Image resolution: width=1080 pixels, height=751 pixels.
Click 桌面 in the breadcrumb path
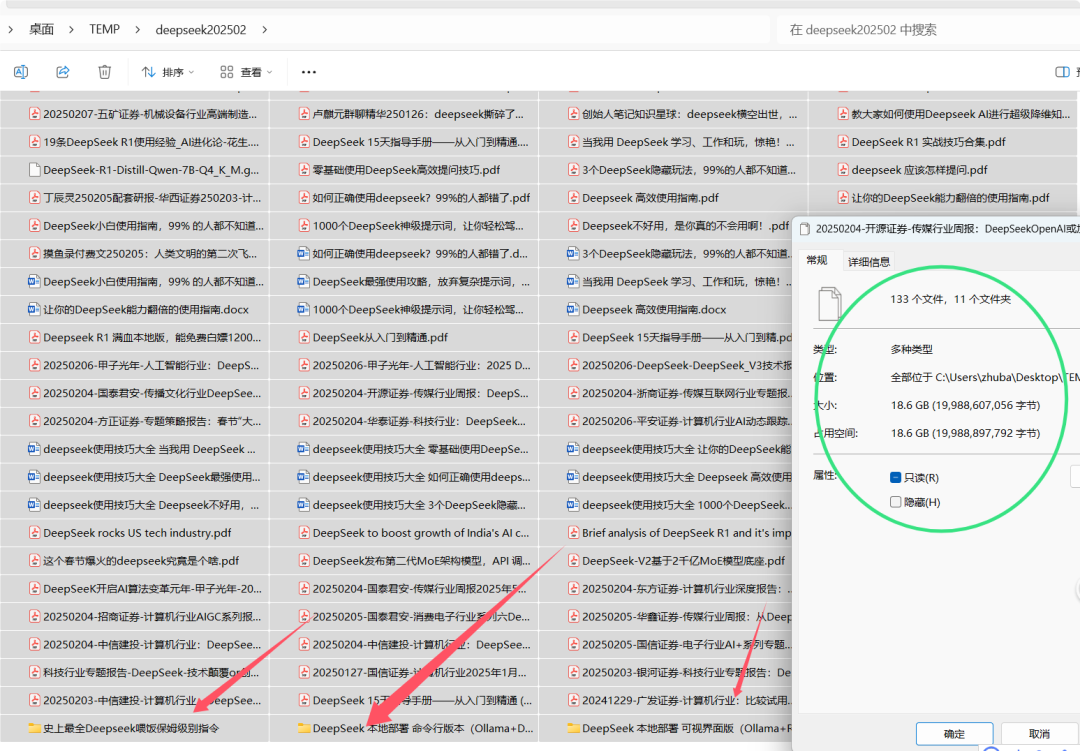click(41, 30)
